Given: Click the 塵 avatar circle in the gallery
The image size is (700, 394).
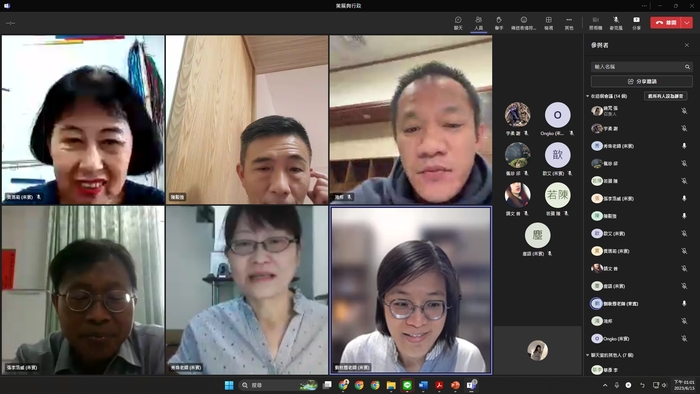Looking at the screenshot, I should pos(538,235).
